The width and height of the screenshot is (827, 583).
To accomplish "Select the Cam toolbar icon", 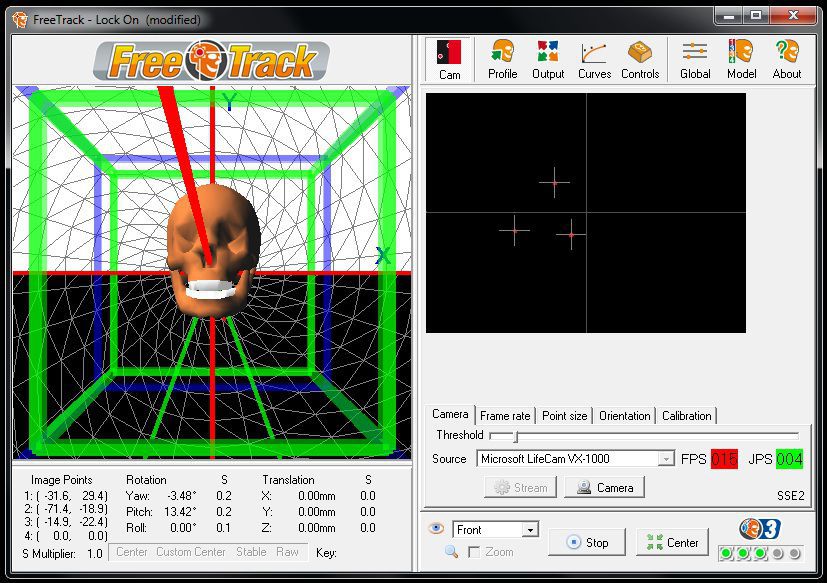I will point(447,58).
